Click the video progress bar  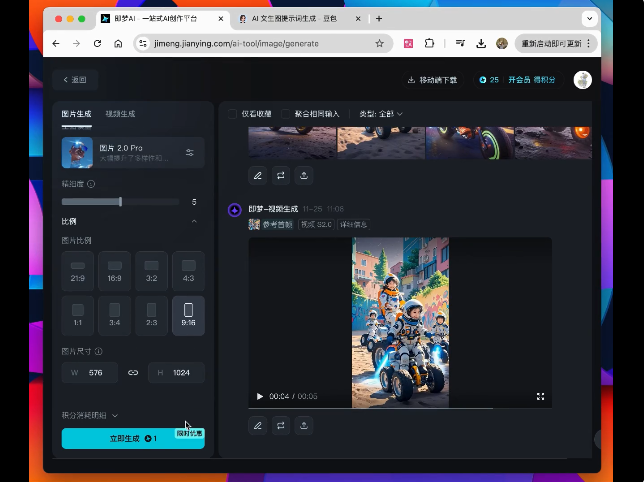tap(400, 408)
